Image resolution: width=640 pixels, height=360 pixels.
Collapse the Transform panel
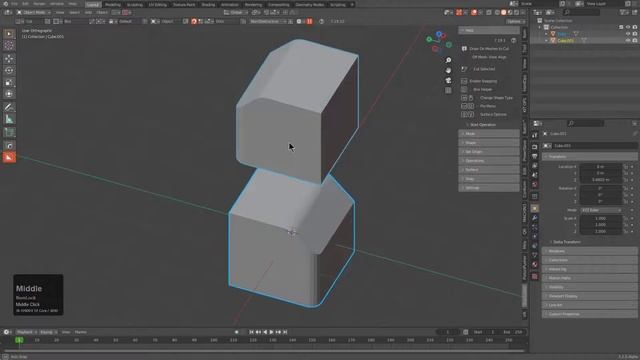point(589,157)
